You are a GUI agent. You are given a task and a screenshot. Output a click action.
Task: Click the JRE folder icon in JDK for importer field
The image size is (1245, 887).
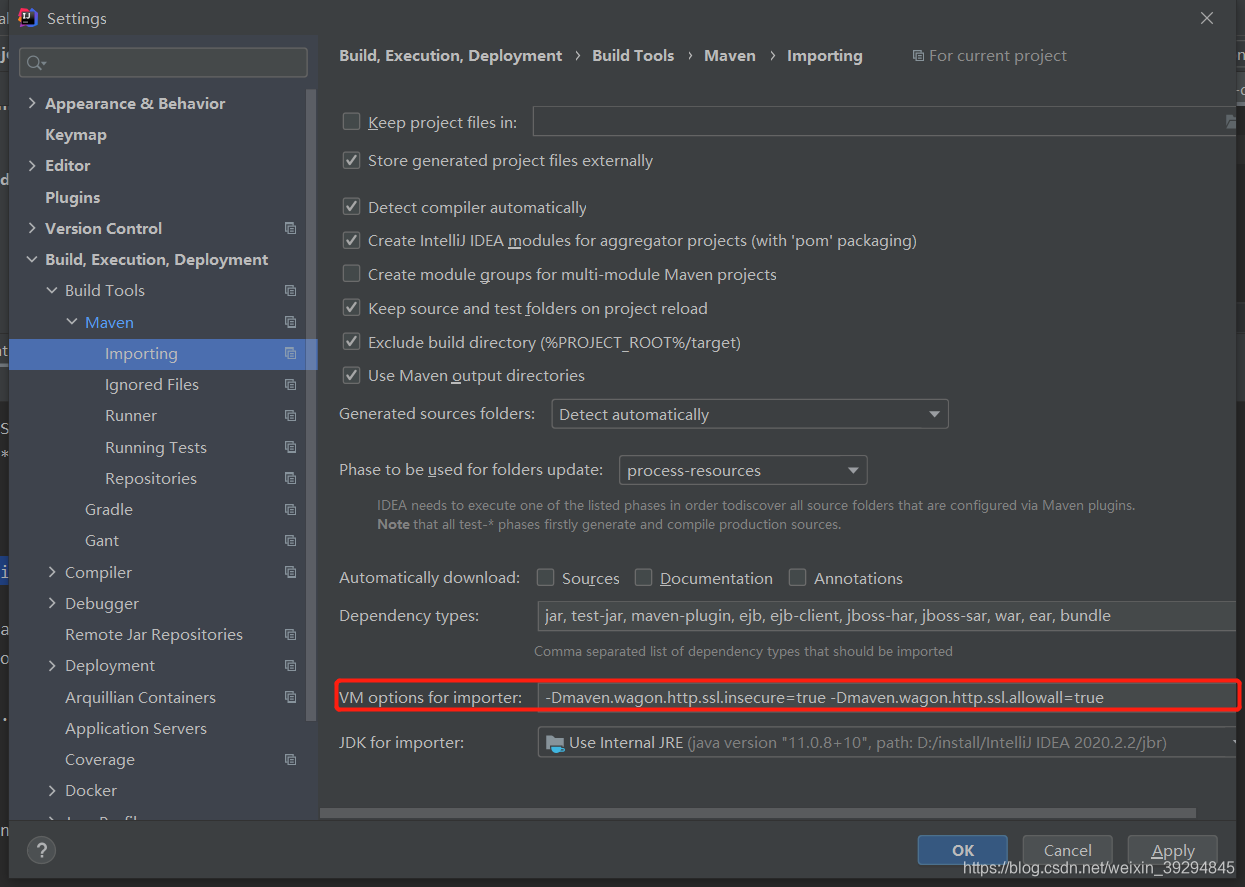click(x=557, y=742)
